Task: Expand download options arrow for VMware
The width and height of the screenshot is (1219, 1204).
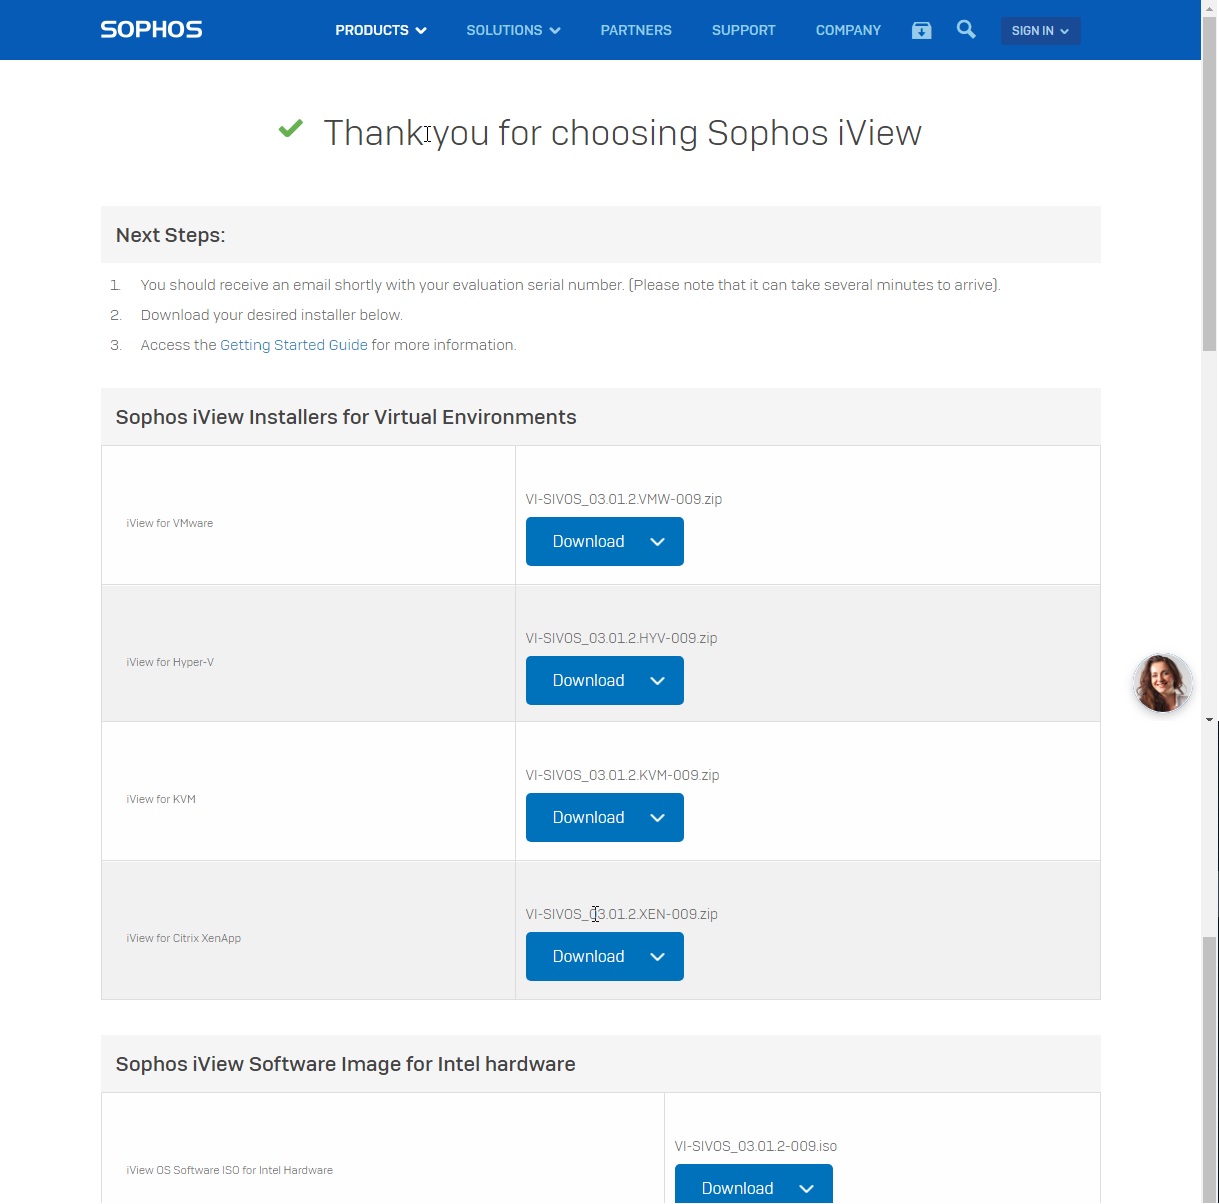Action: [x=657, y=542]
